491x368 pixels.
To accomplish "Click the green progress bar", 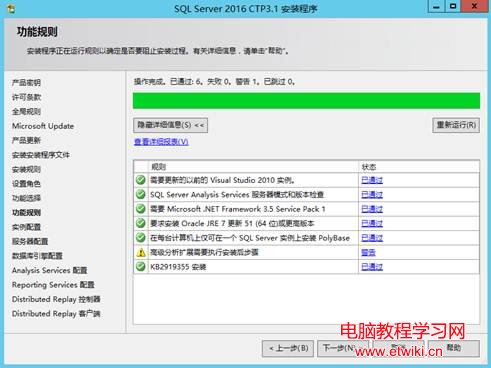I will click(306, 101).
